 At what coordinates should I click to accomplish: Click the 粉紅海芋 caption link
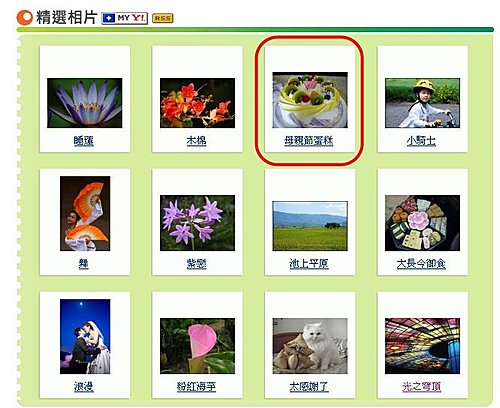[x=196, y=387]
